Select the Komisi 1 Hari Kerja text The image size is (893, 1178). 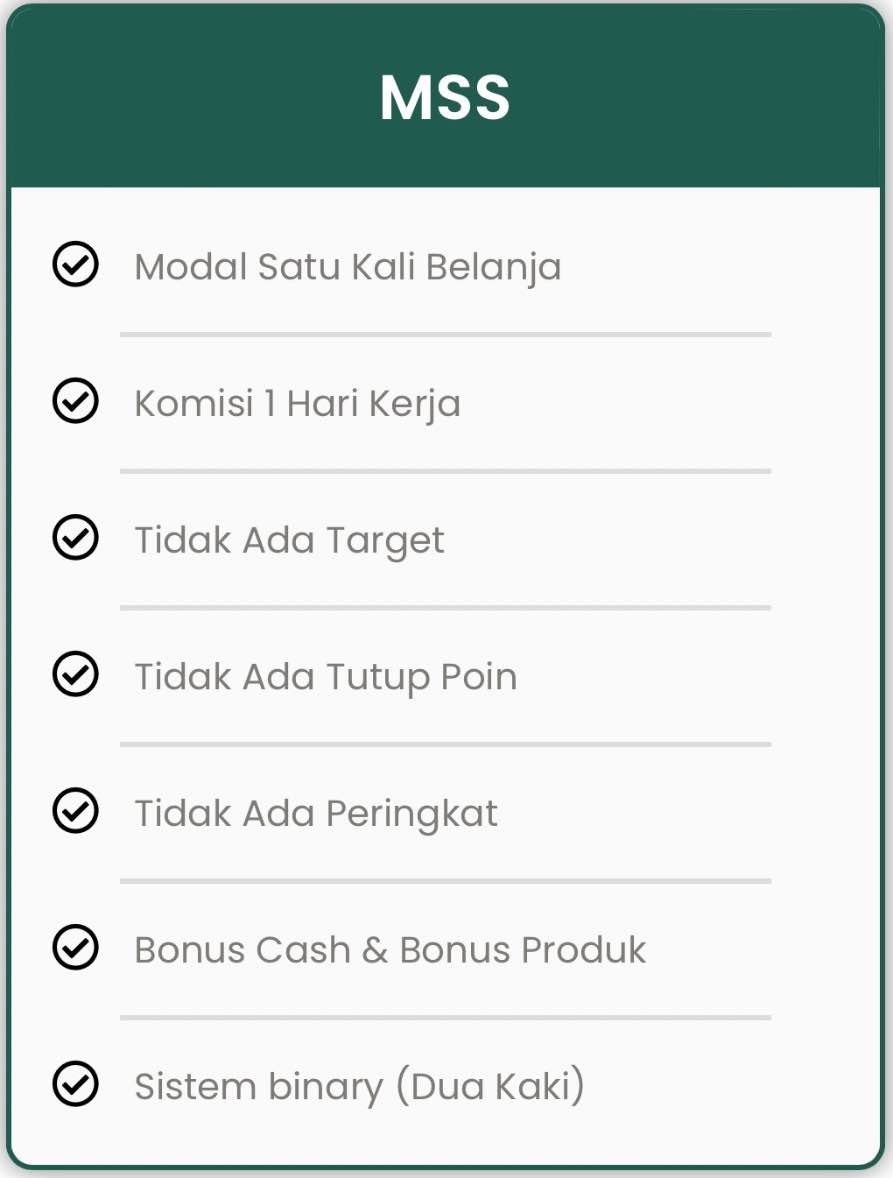tap(297, 404)
